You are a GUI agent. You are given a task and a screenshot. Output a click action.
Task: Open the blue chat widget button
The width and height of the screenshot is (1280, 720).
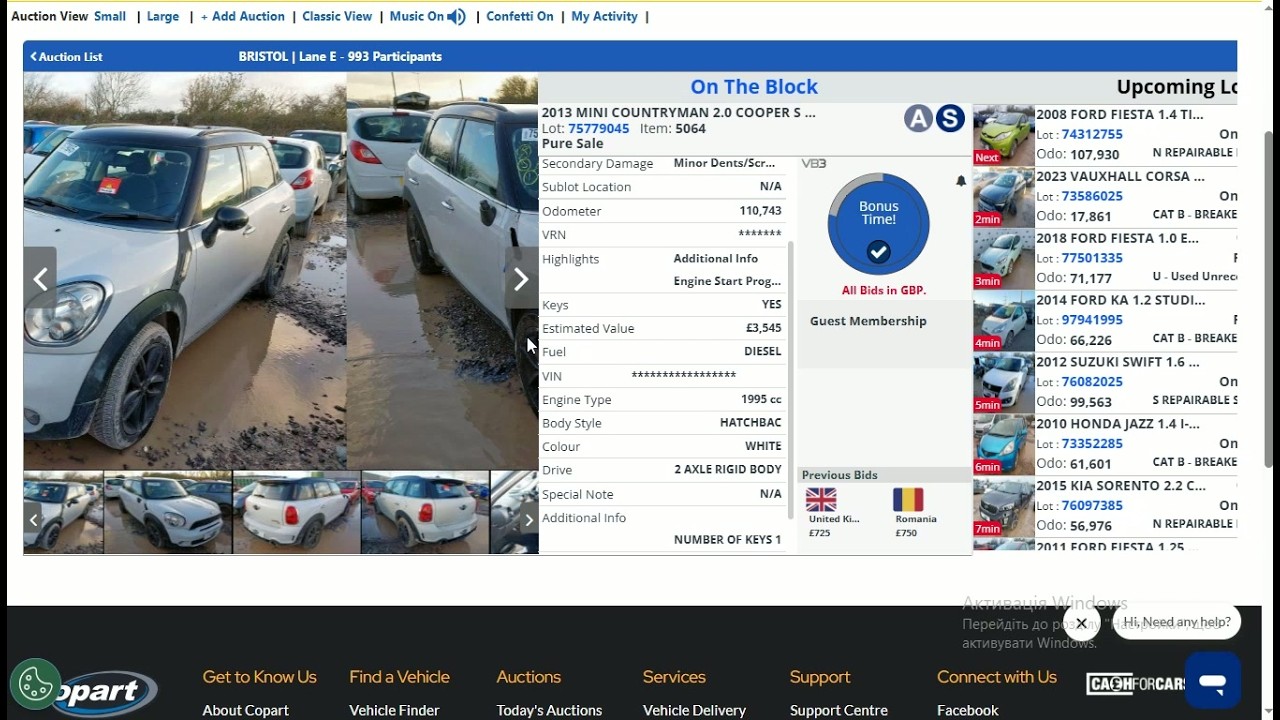point(1213,681)
